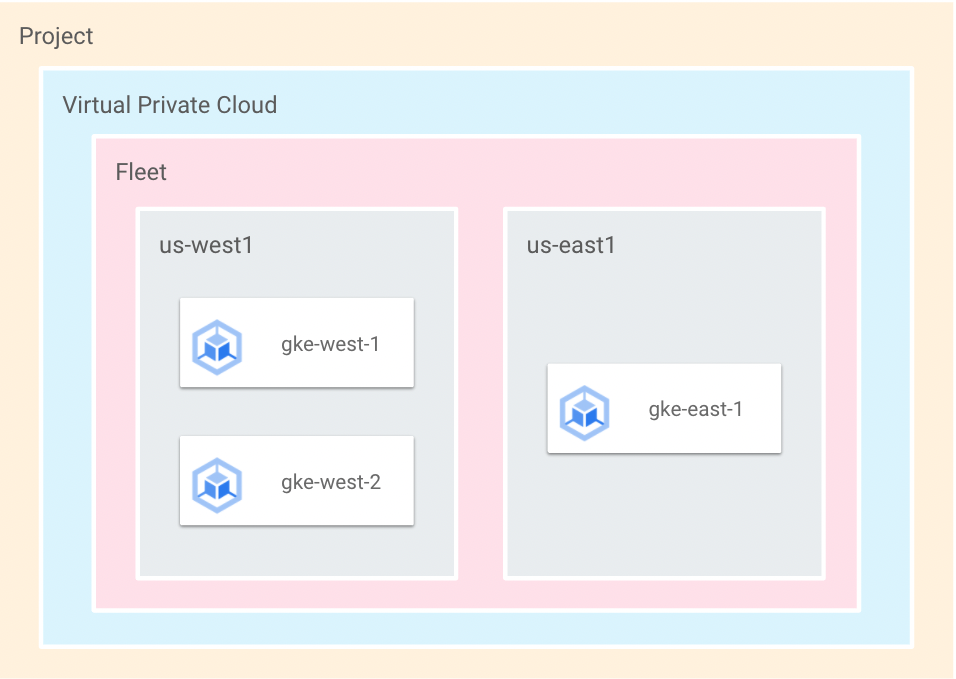Click the us-west1 region label

tap(206, 245)
